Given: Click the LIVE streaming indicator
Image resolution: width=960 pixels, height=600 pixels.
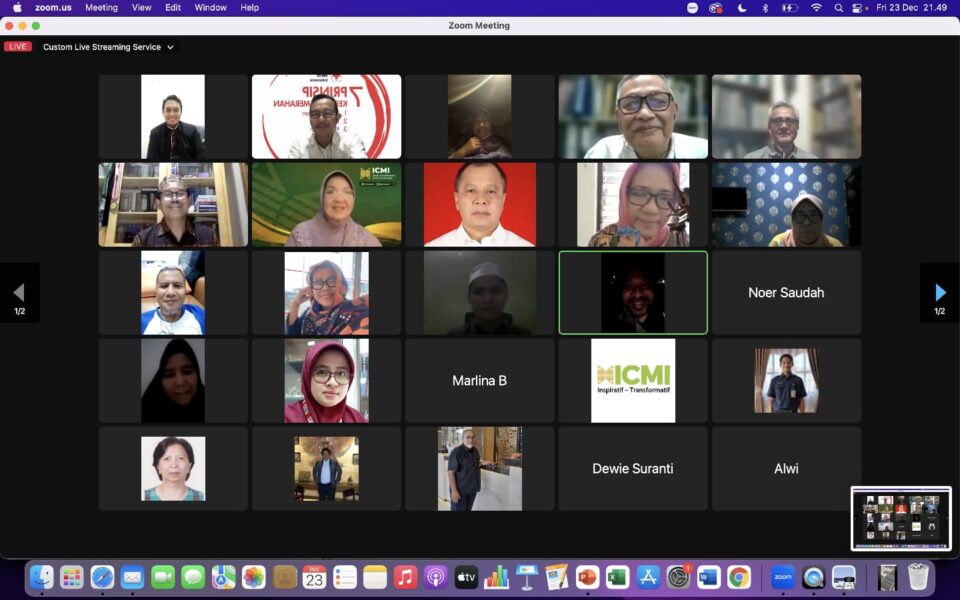Looking at the screenshot, I should point(18,47).
